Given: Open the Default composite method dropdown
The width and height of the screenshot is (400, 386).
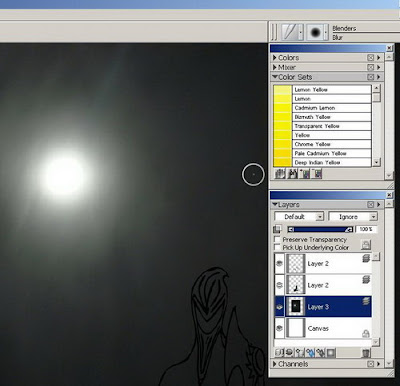Looking at the screenshot, I should click(299, 217).
